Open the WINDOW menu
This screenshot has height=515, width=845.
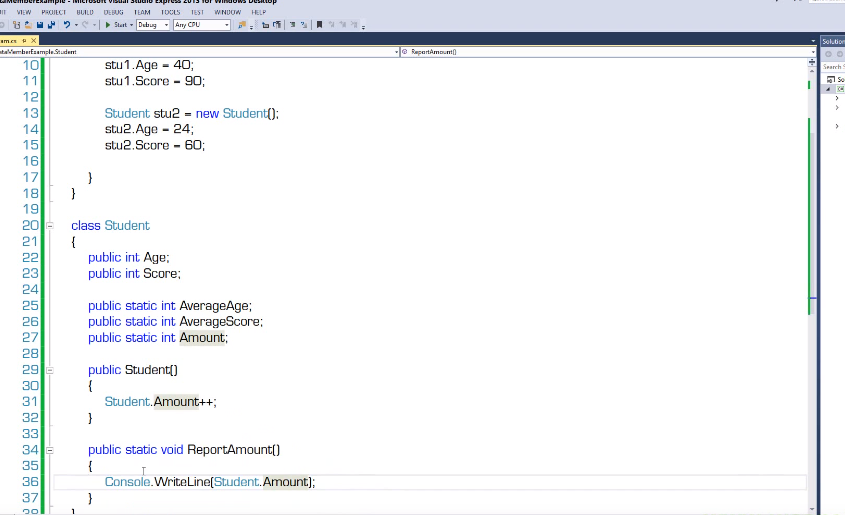pyautogui.click(x=227, y=12)
